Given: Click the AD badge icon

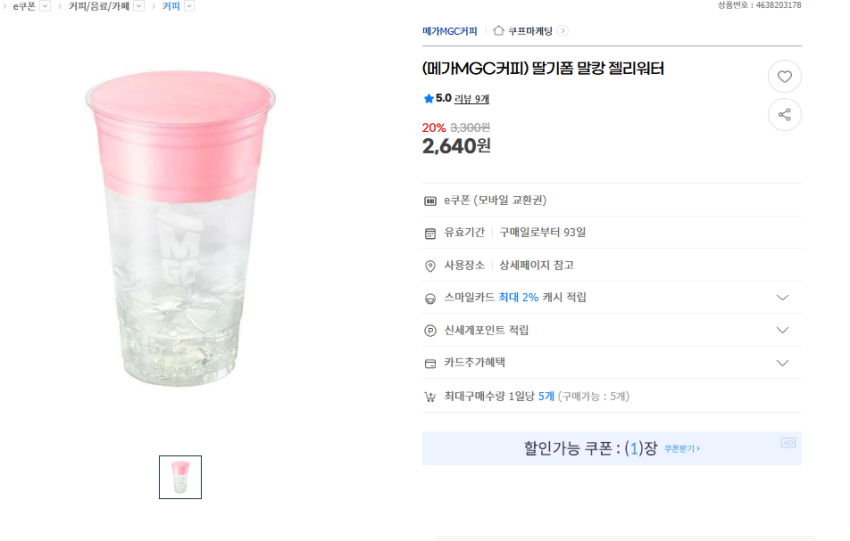Looking at the screenshot, I should pos(788,442).
